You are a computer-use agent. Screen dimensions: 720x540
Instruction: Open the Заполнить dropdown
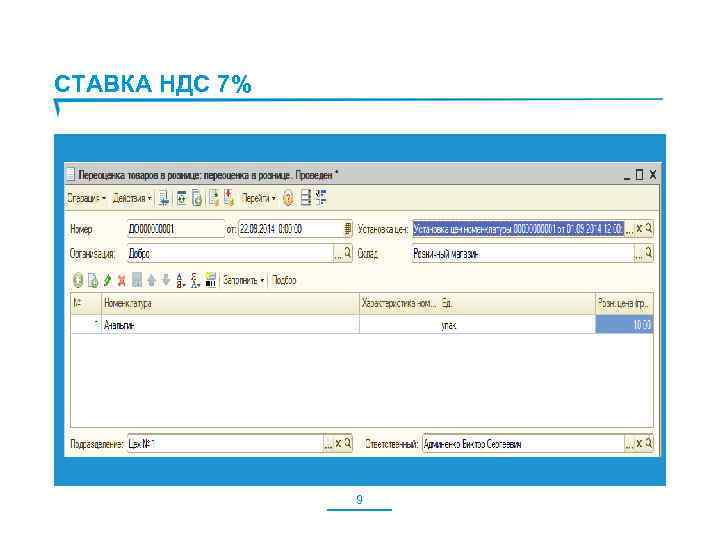click(x=244, y=280)
